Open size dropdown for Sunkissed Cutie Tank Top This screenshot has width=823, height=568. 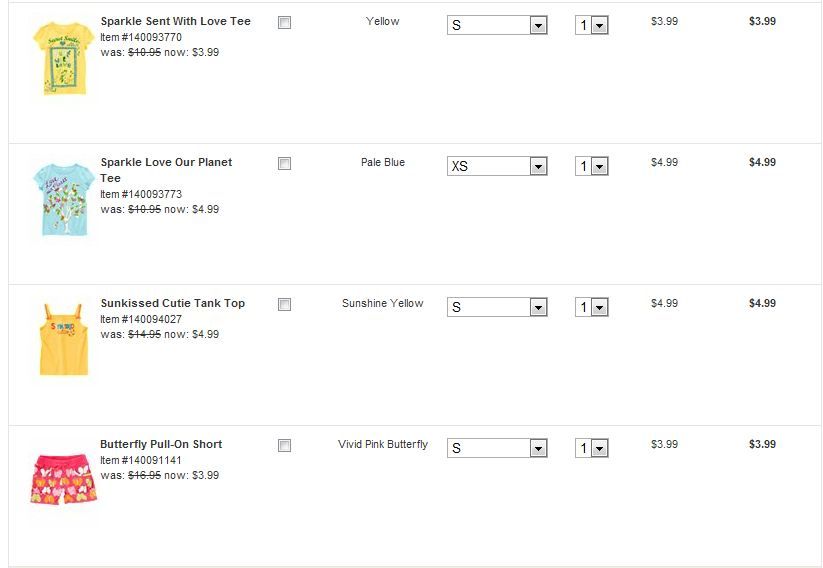497,307
